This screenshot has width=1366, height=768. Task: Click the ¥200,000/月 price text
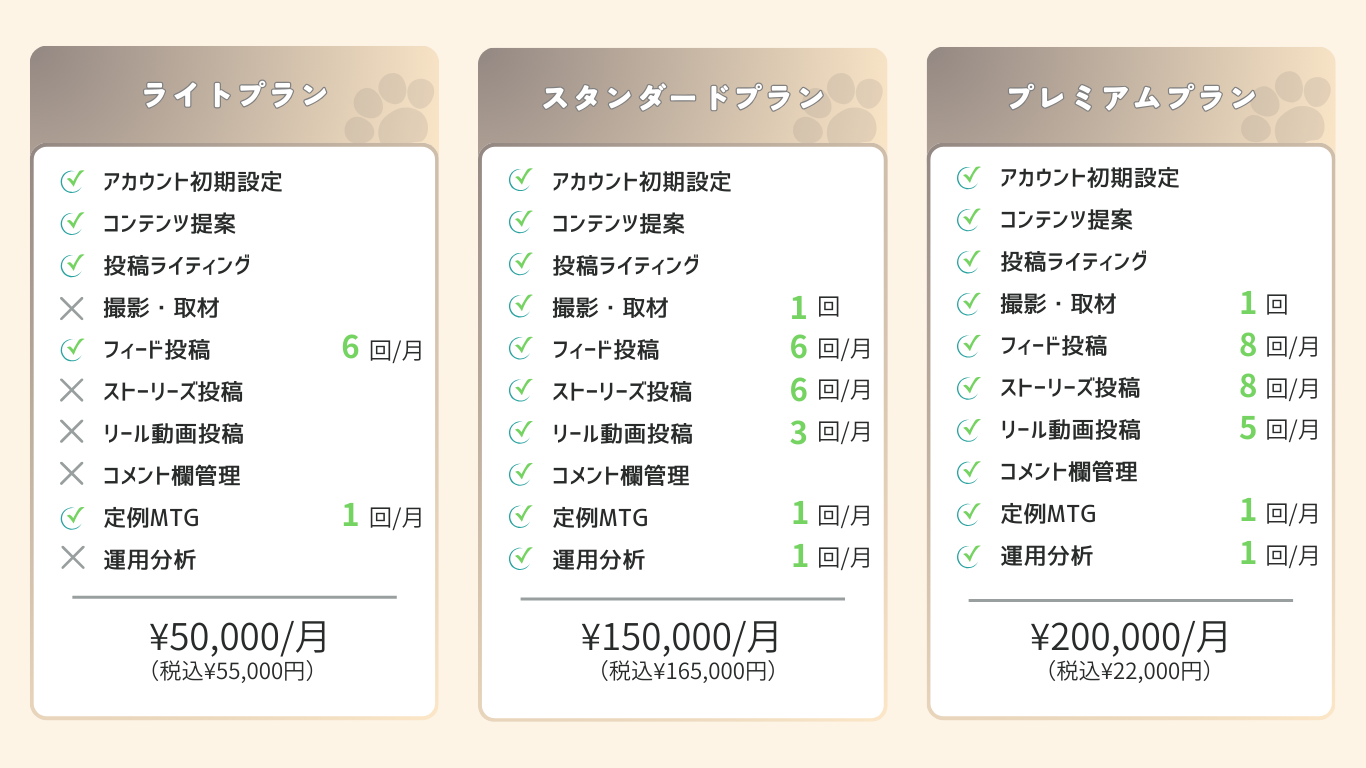[x=1131, y=636]
